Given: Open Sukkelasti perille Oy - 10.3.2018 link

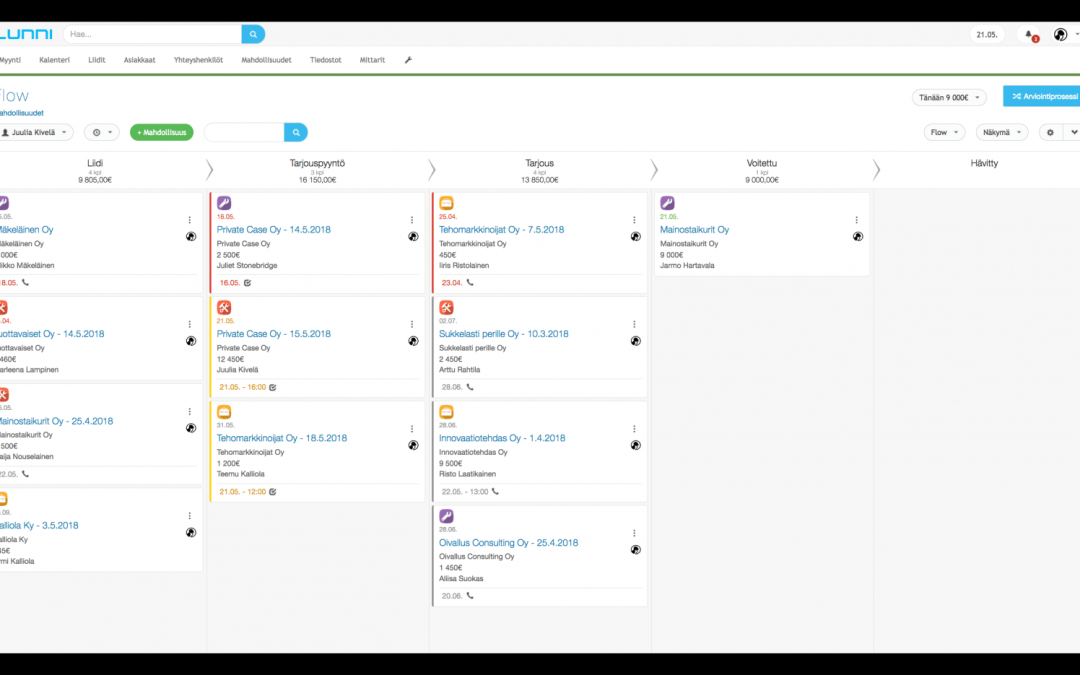Looking at the screenshot, I should 503,334.
